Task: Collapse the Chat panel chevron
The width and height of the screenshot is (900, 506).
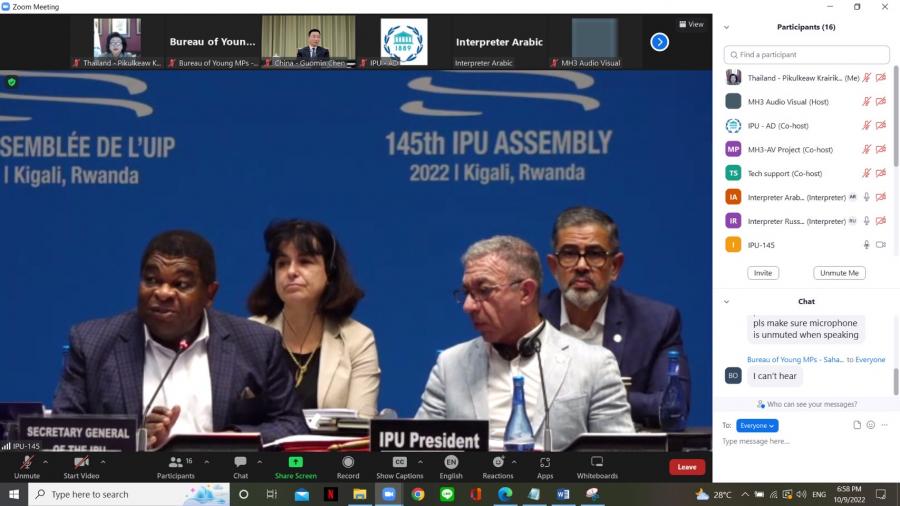Action: point(727,301)
